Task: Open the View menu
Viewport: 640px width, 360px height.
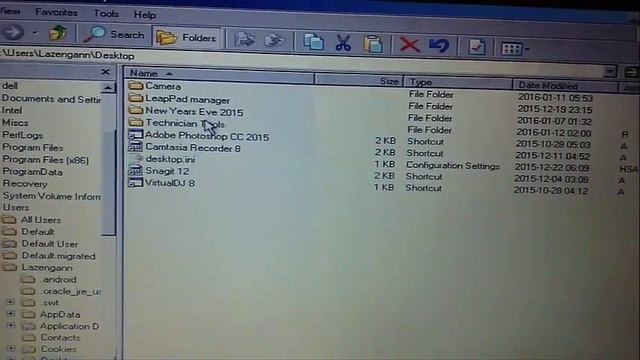Action: [x=10, y=11]
